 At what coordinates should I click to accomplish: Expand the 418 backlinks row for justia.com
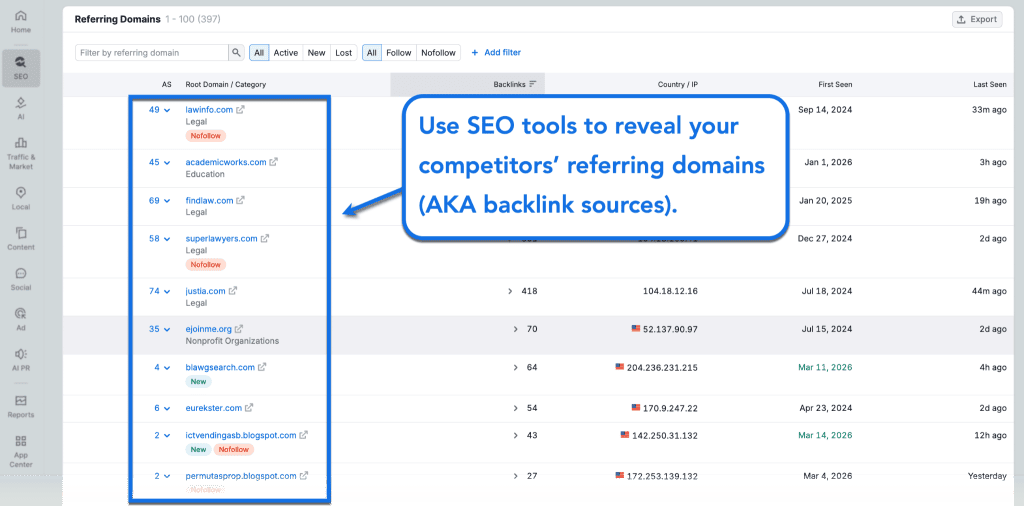(x=510, y=291)
